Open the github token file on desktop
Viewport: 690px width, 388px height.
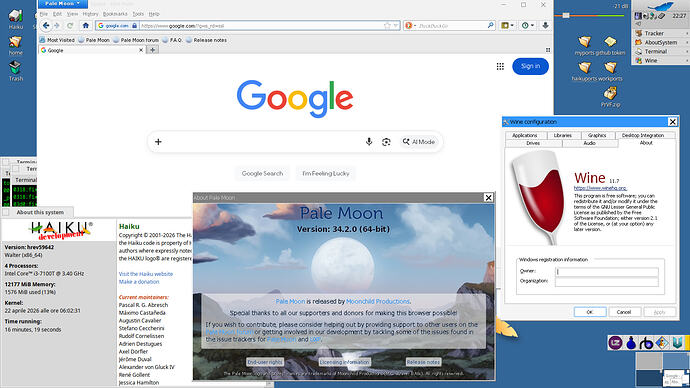[610, 45]
